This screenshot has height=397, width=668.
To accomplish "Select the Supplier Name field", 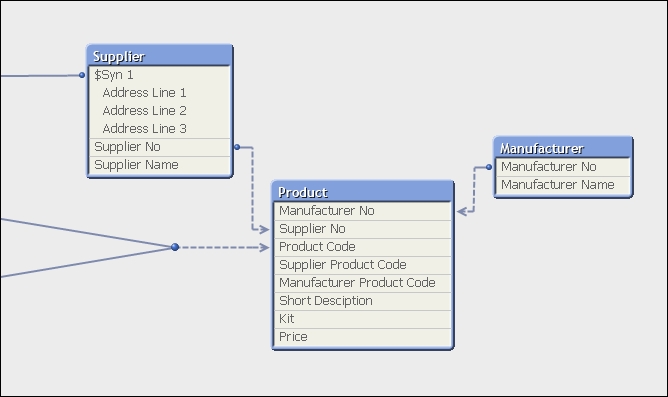I will pyautogui.click(x=160, y=165).
